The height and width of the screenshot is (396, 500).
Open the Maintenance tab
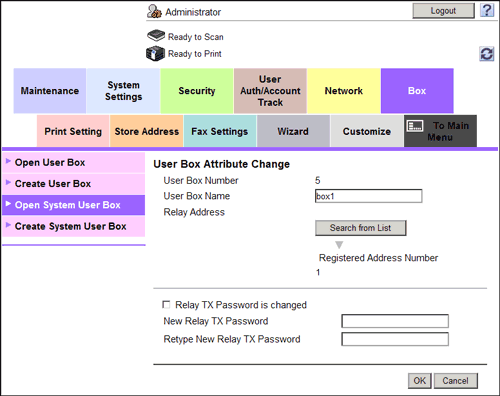coord(50,91)
